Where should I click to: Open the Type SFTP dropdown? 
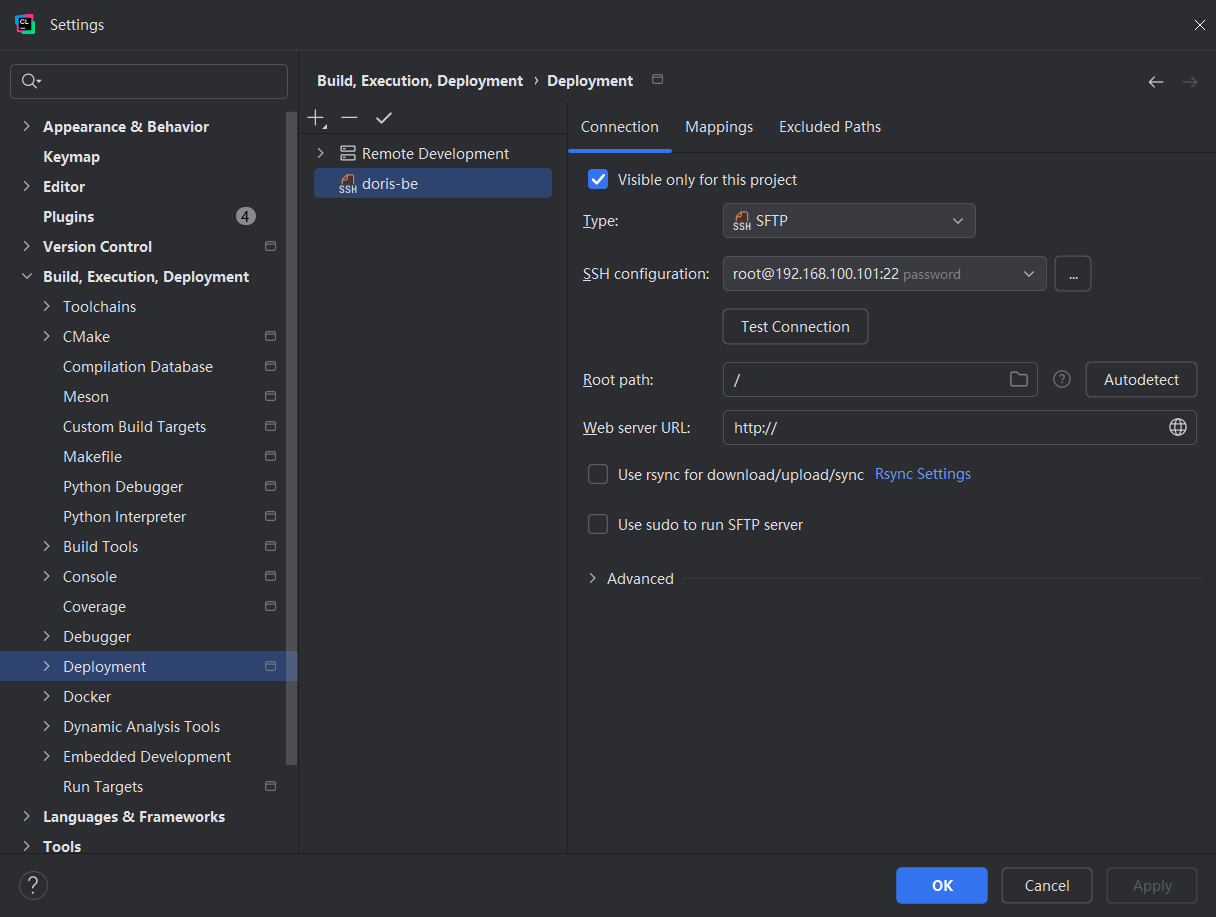[849, 221]
